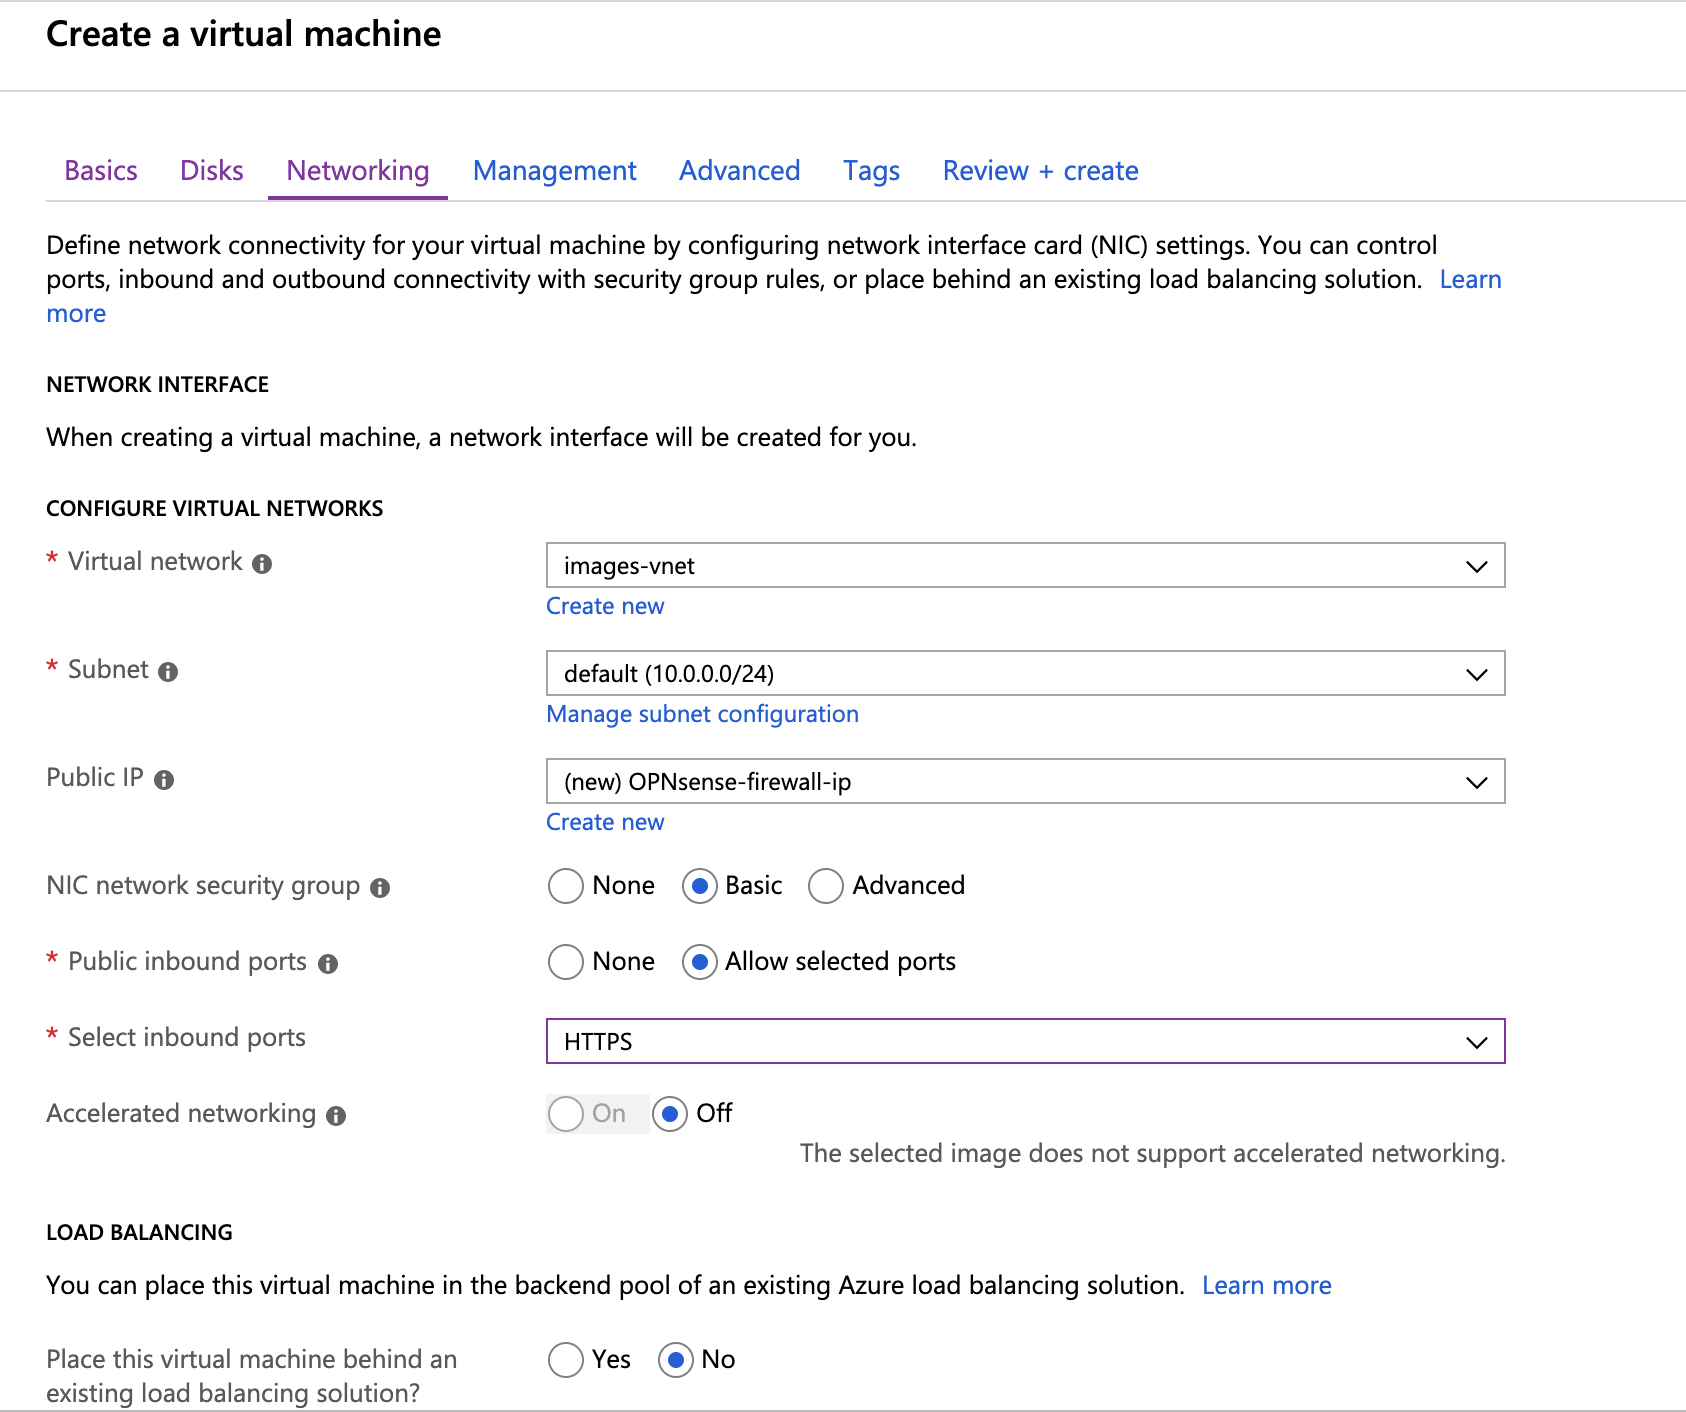Open Learn more link in Load Balancing section
This screenshot has width=1686, height=1412.
[1266, 1285]
